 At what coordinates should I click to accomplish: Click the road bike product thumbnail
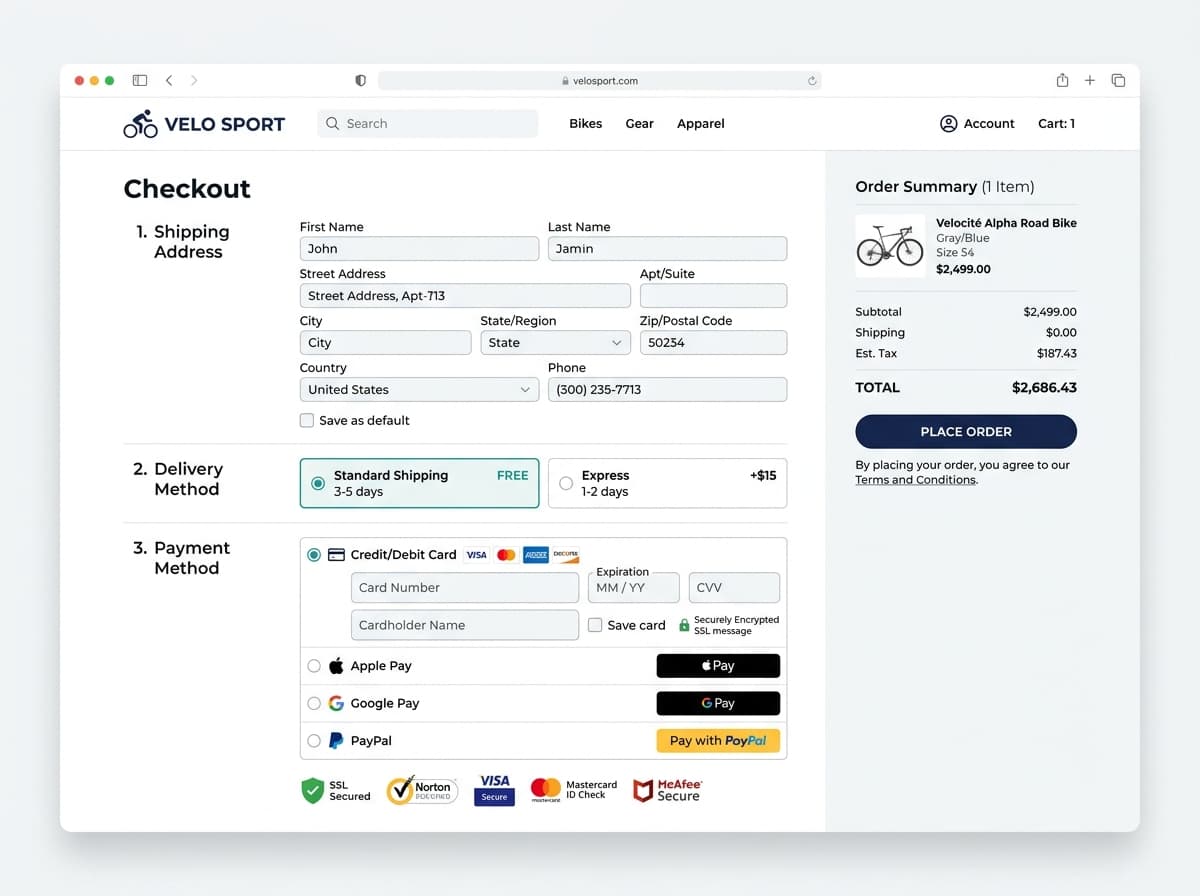[x=890, y=246]
